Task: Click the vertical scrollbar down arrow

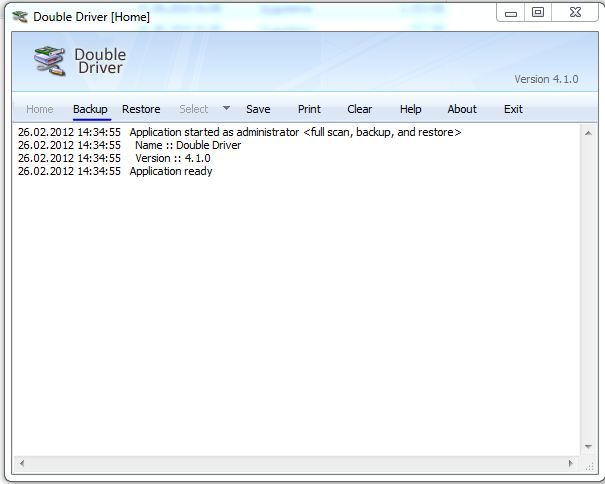Action: [588, 447]
